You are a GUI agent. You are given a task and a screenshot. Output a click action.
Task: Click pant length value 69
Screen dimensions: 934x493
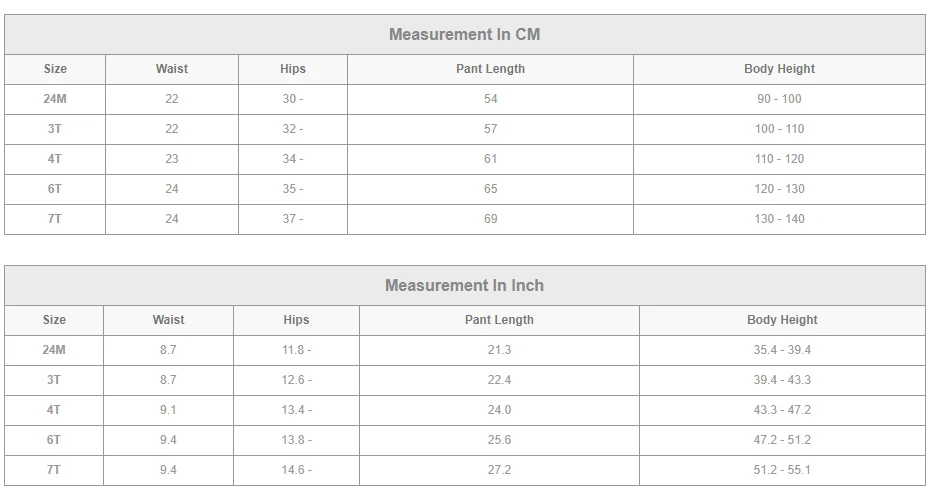(490, 219)
